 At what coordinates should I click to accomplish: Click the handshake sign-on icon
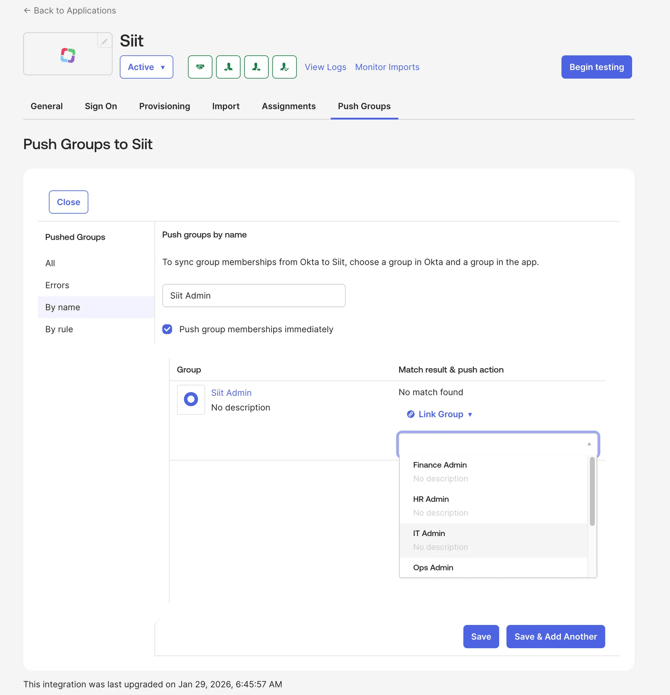(200, 67)
